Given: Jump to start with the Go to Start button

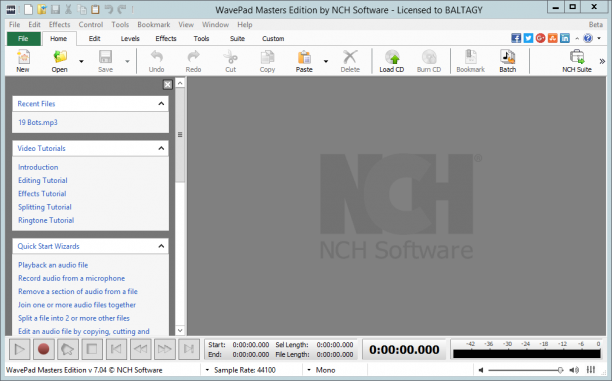Looking at the screenshot, I should [x=116, y=349].
